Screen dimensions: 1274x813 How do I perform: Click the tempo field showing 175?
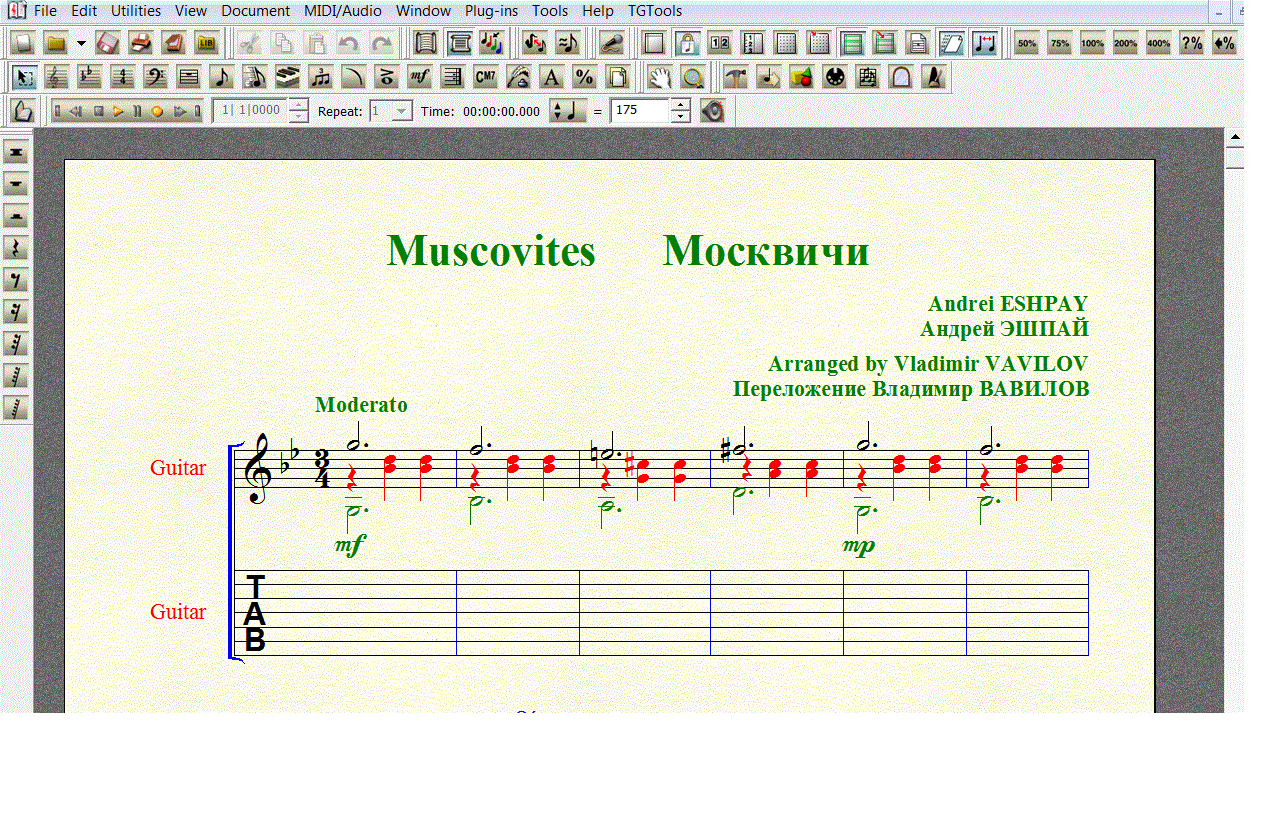(x=639, y=111)
